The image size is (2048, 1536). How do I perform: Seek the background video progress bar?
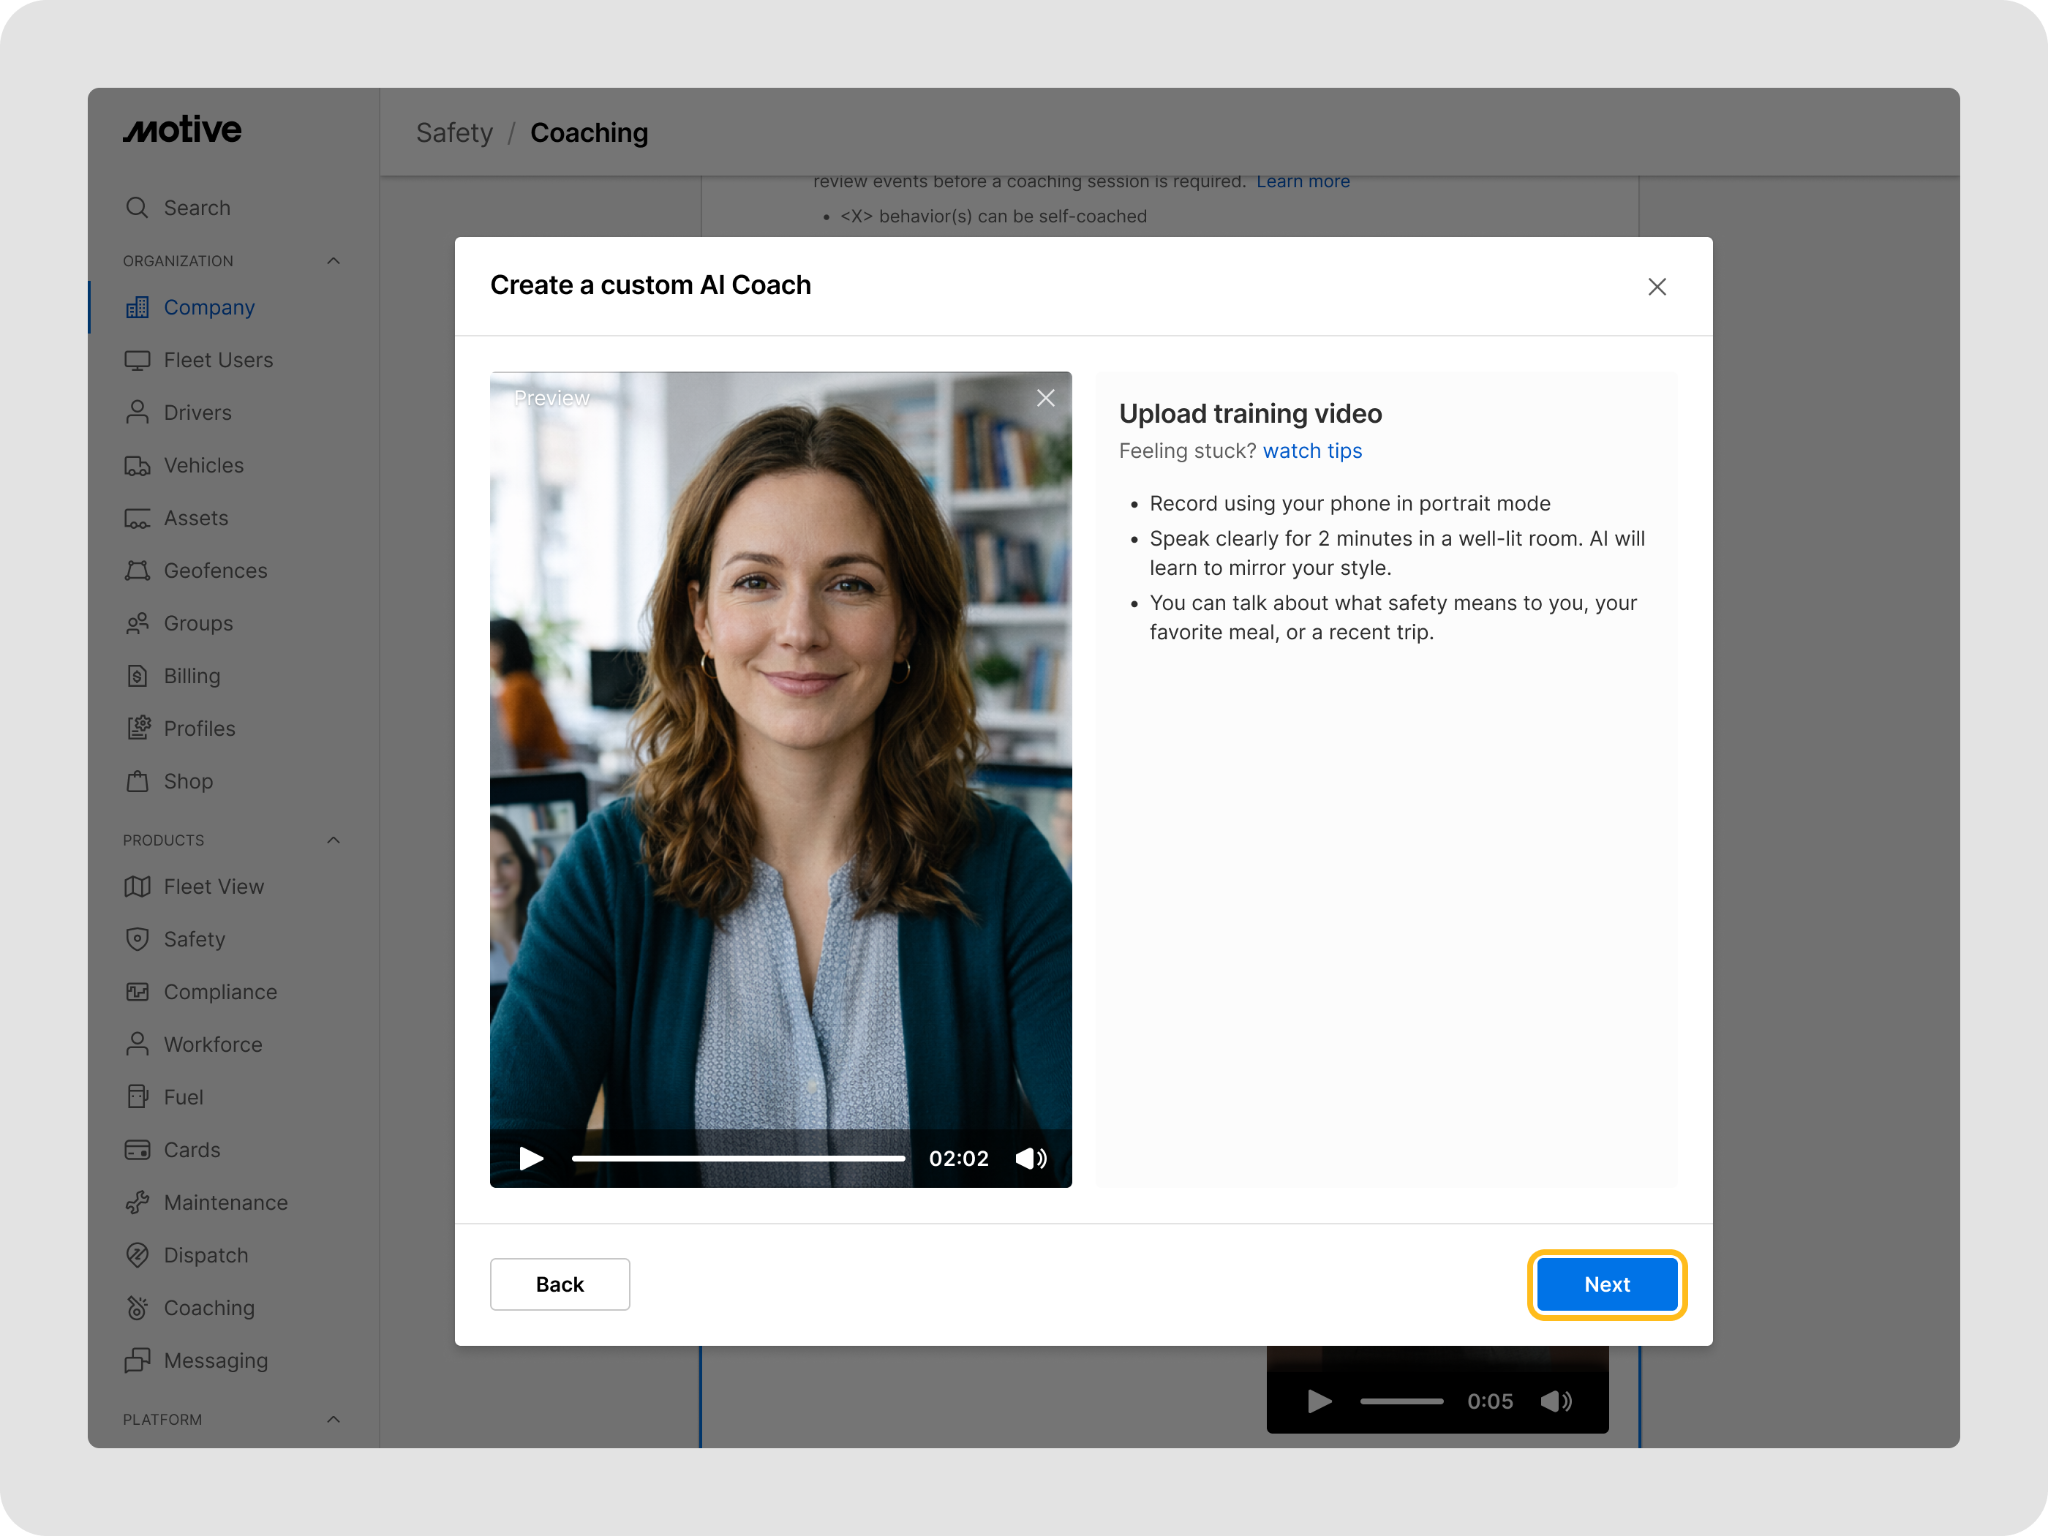(x=1401, y=1401)
